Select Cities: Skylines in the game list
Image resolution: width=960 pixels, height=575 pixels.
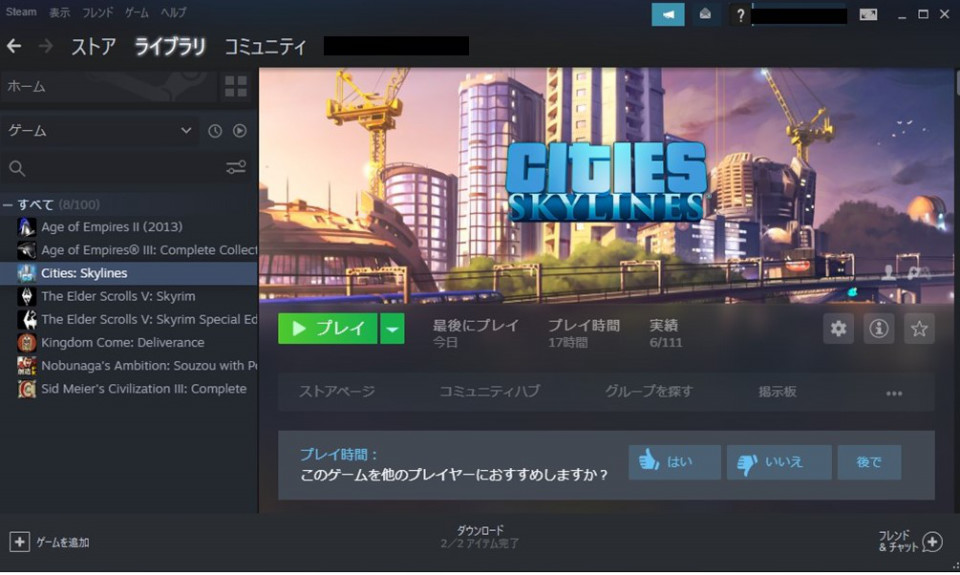click(x=129, y=273)
